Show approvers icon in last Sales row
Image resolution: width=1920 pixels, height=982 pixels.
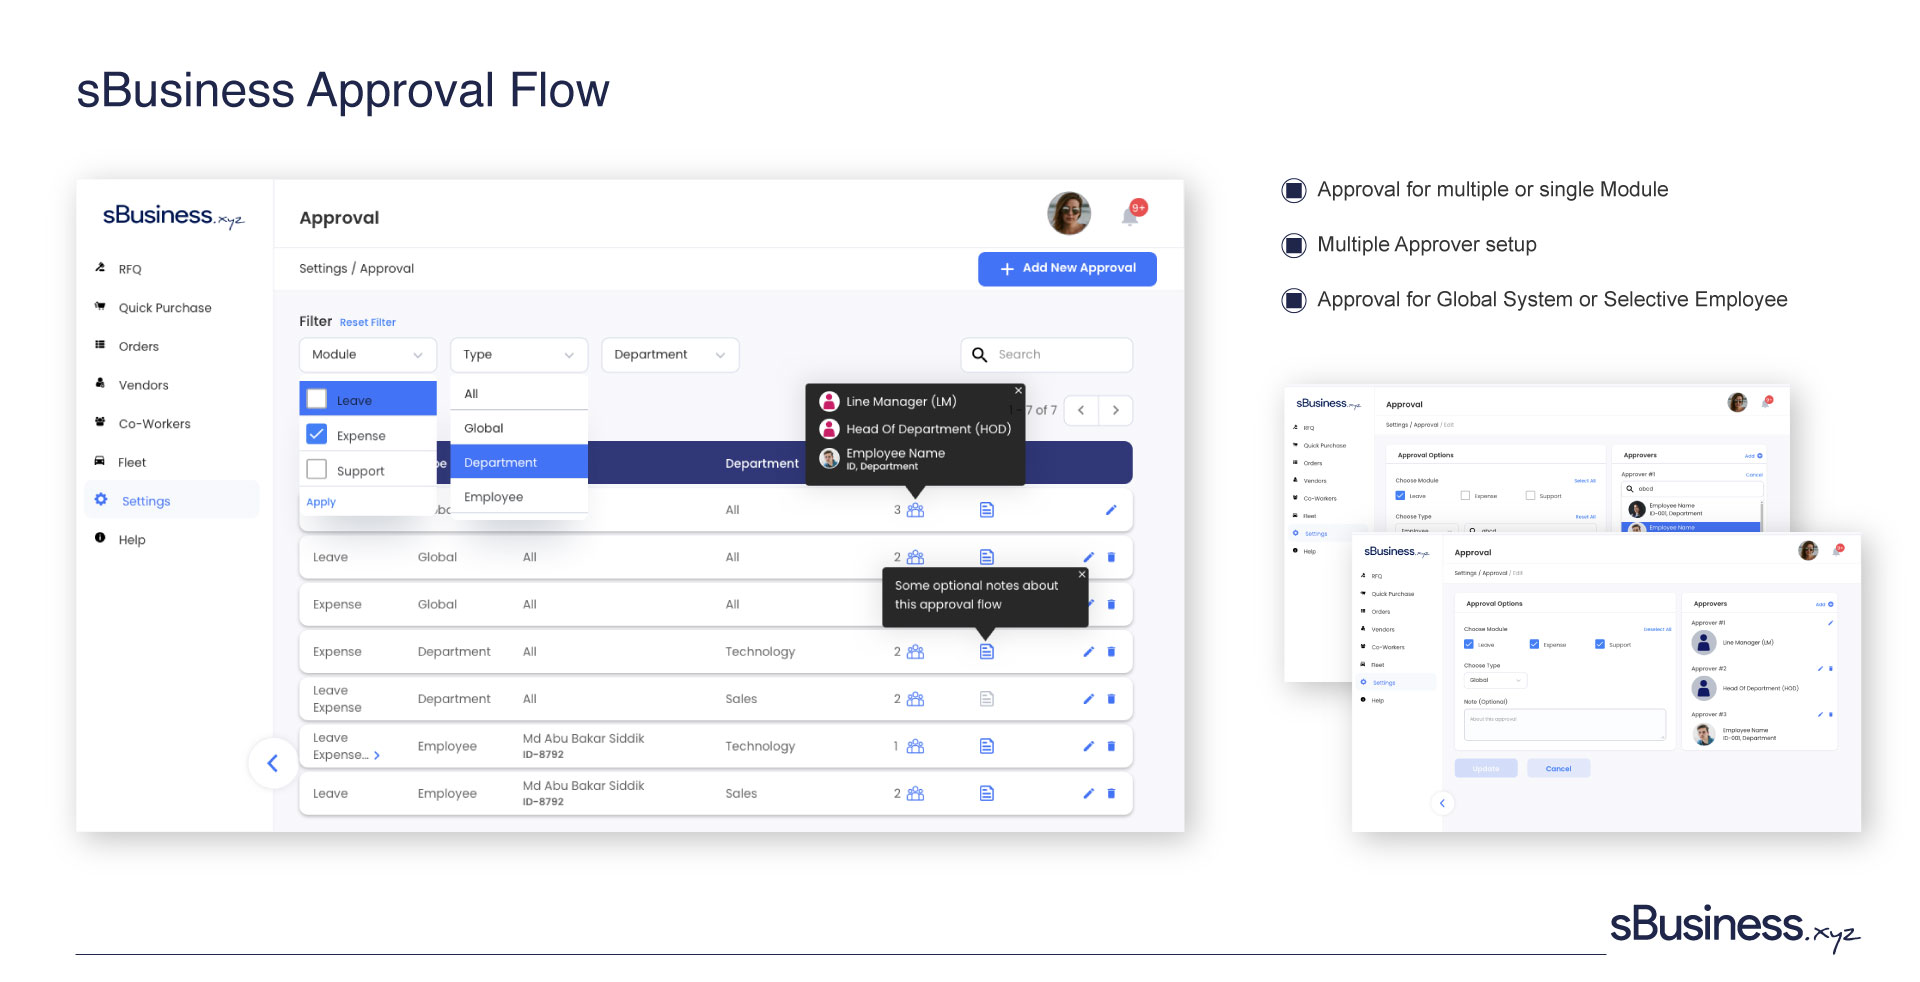[x=915, y=794]
